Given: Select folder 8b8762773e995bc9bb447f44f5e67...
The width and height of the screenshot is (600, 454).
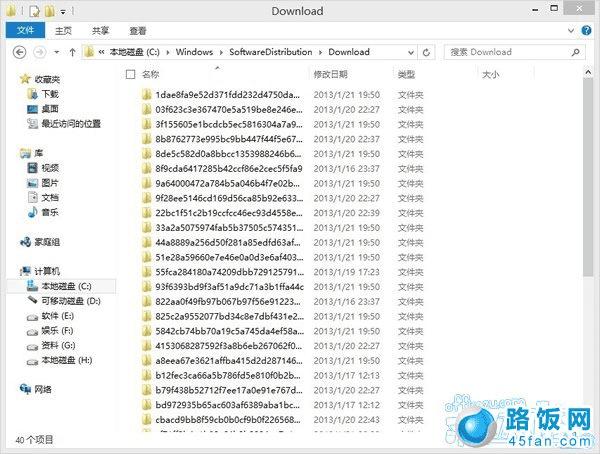Looking at the screenshot, I should (229, 139).
